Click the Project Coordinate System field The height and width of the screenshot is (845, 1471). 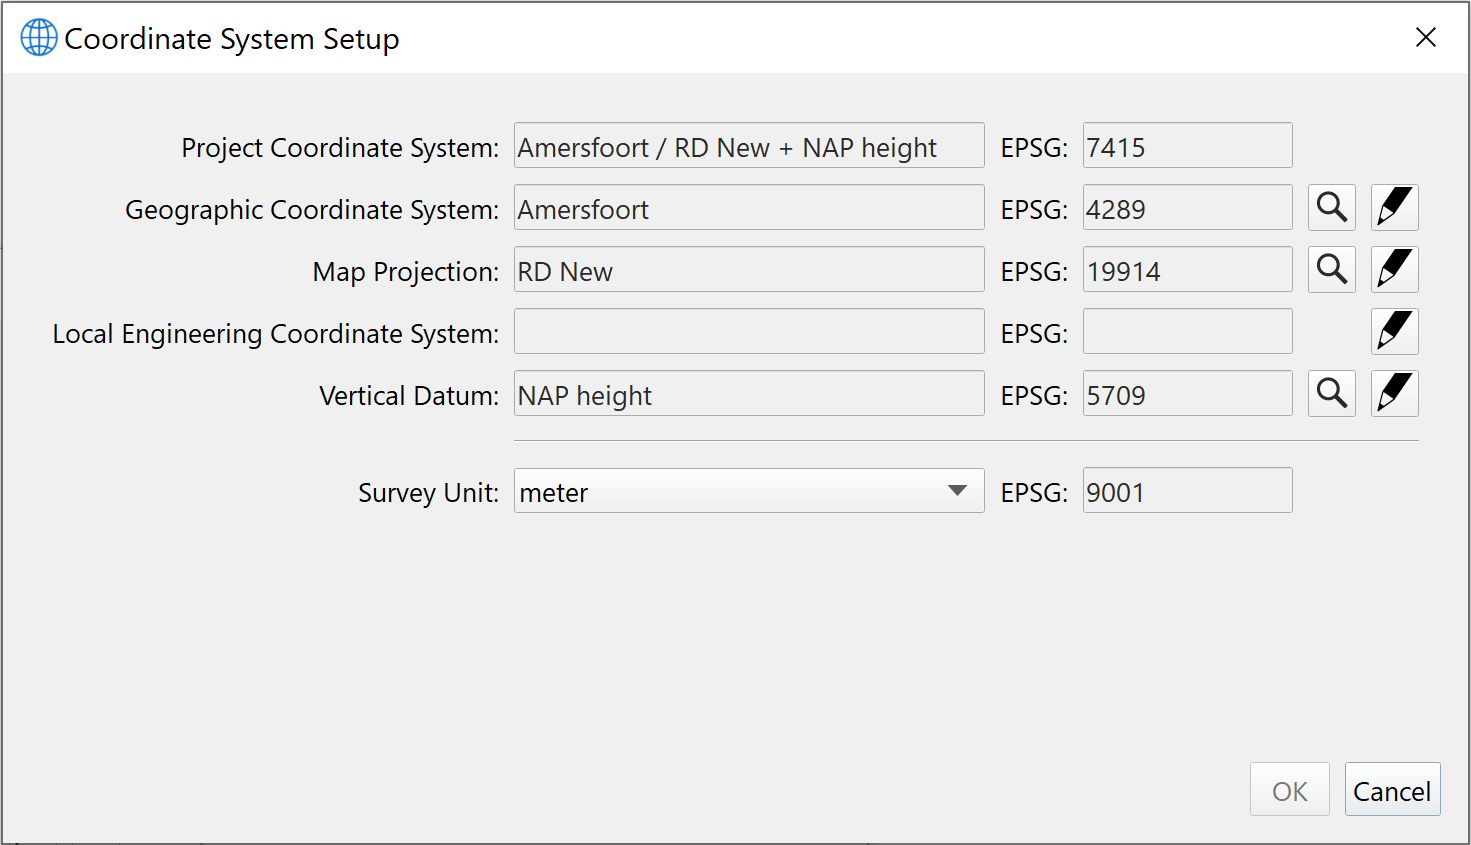point(748,145)
